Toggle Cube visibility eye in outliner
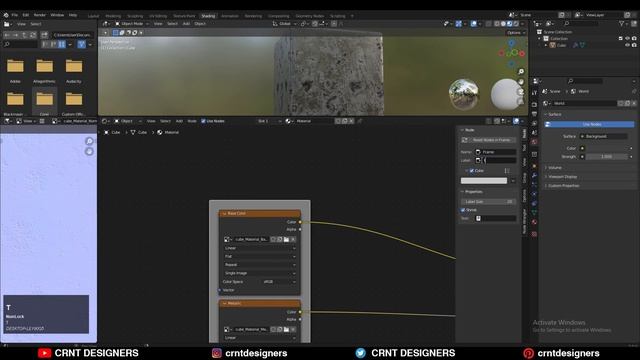640x360 pixels. [x=627, y=45]
